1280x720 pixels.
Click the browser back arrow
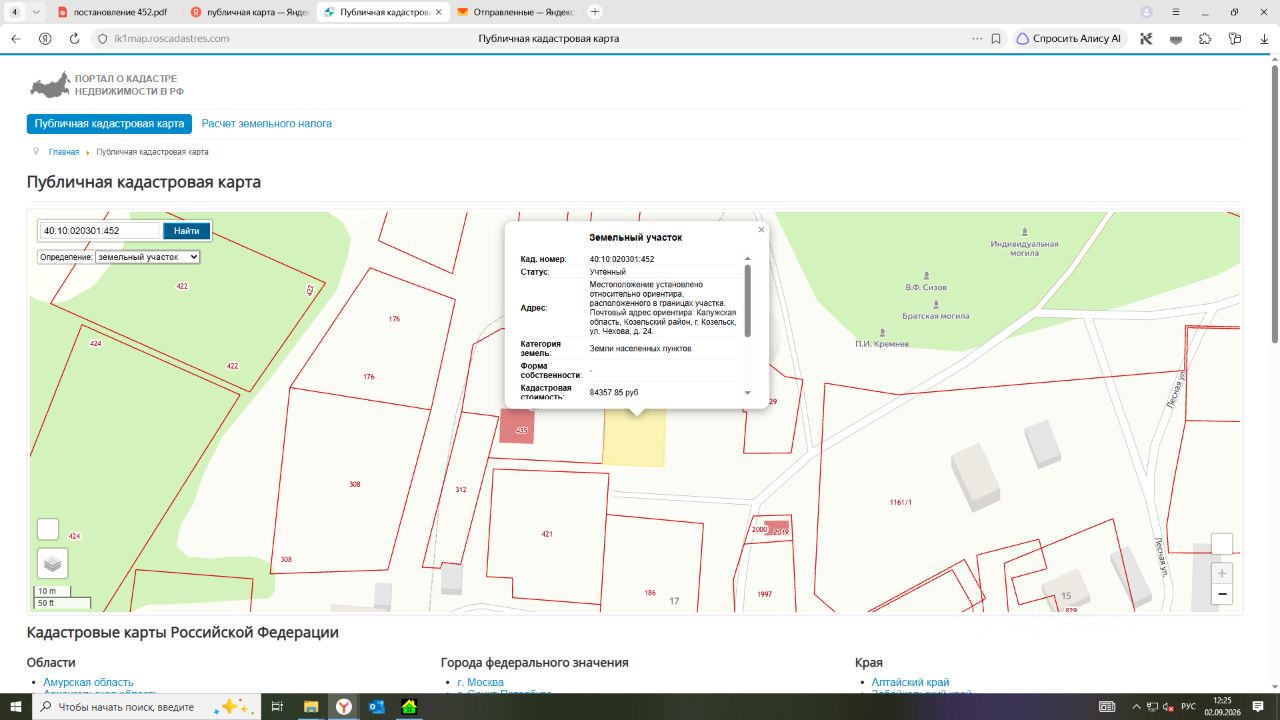click(x=15, y=39)
